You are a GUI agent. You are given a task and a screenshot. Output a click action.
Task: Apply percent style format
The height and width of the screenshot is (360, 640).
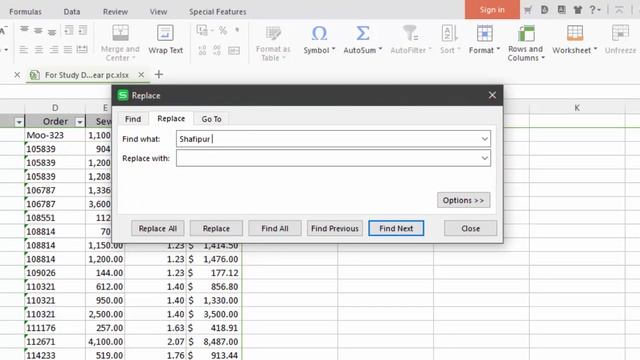pos(223,30)
